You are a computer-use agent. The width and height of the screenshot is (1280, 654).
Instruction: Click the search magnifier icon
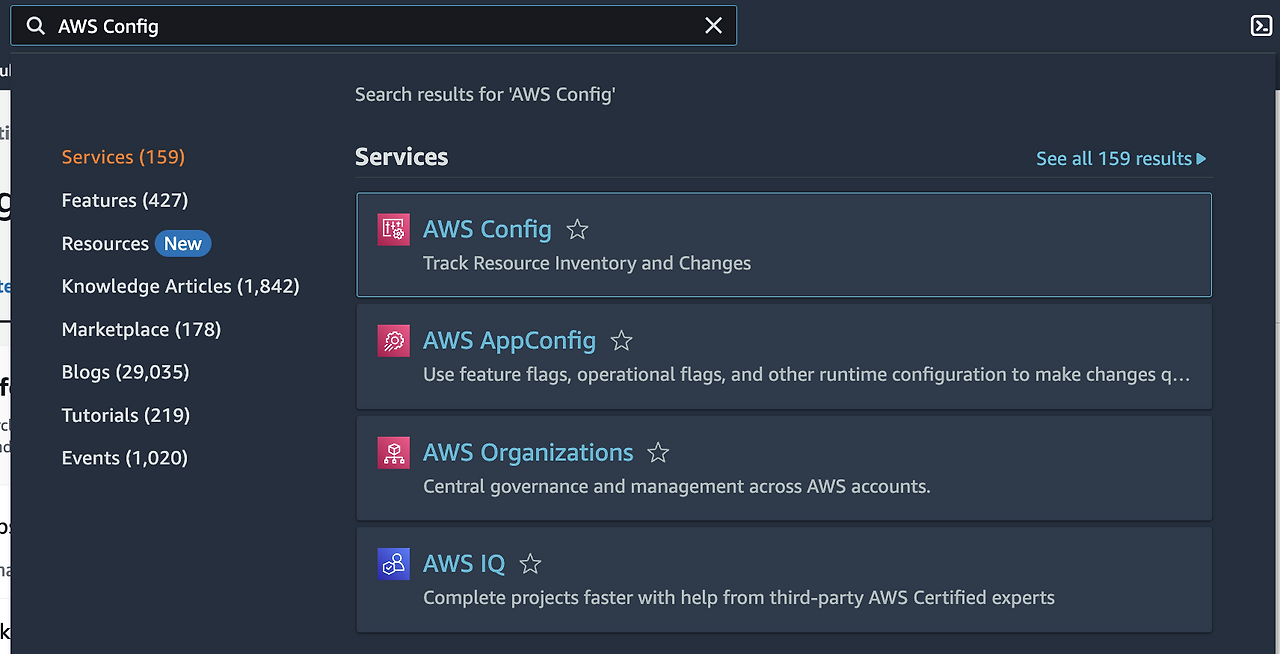point(36,26)
